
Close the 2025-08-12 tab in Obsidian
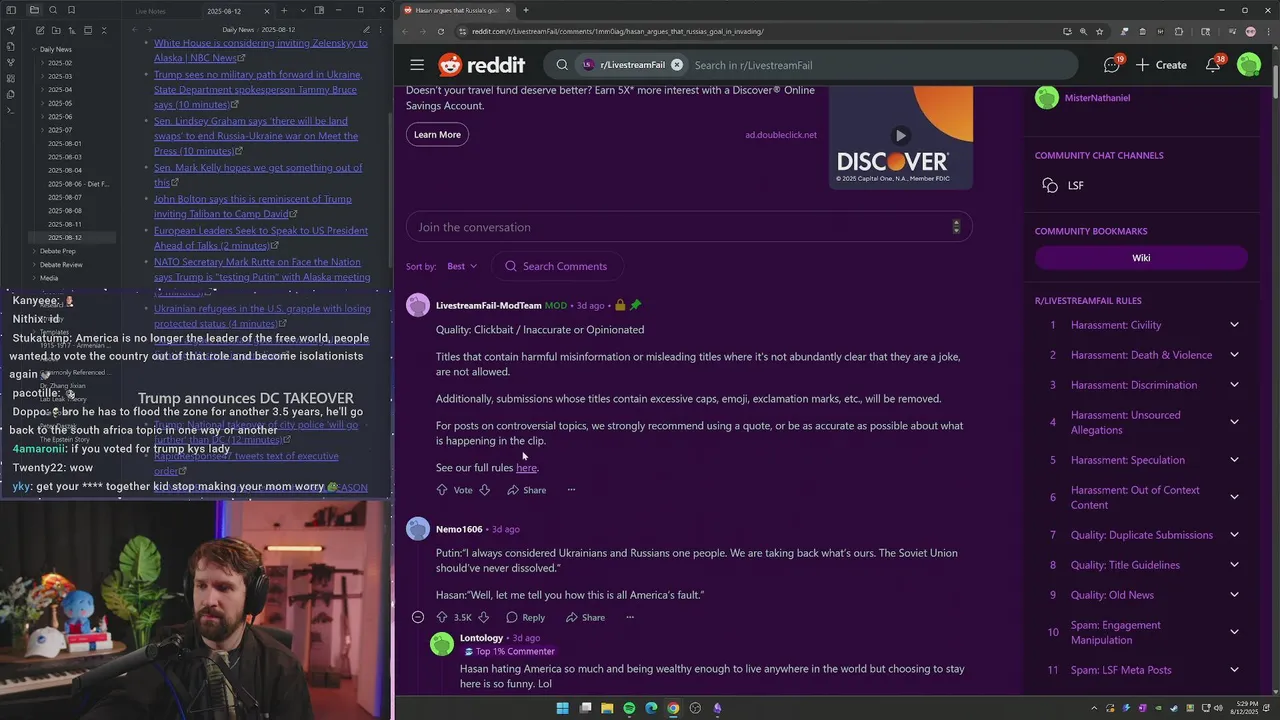tap(267, 11)
